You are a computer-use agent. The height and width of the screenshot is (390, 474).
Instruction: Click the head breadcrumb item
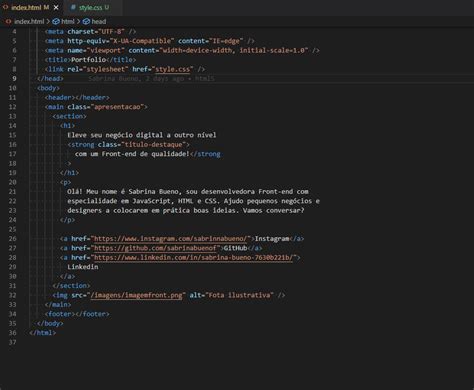point(99,21)
